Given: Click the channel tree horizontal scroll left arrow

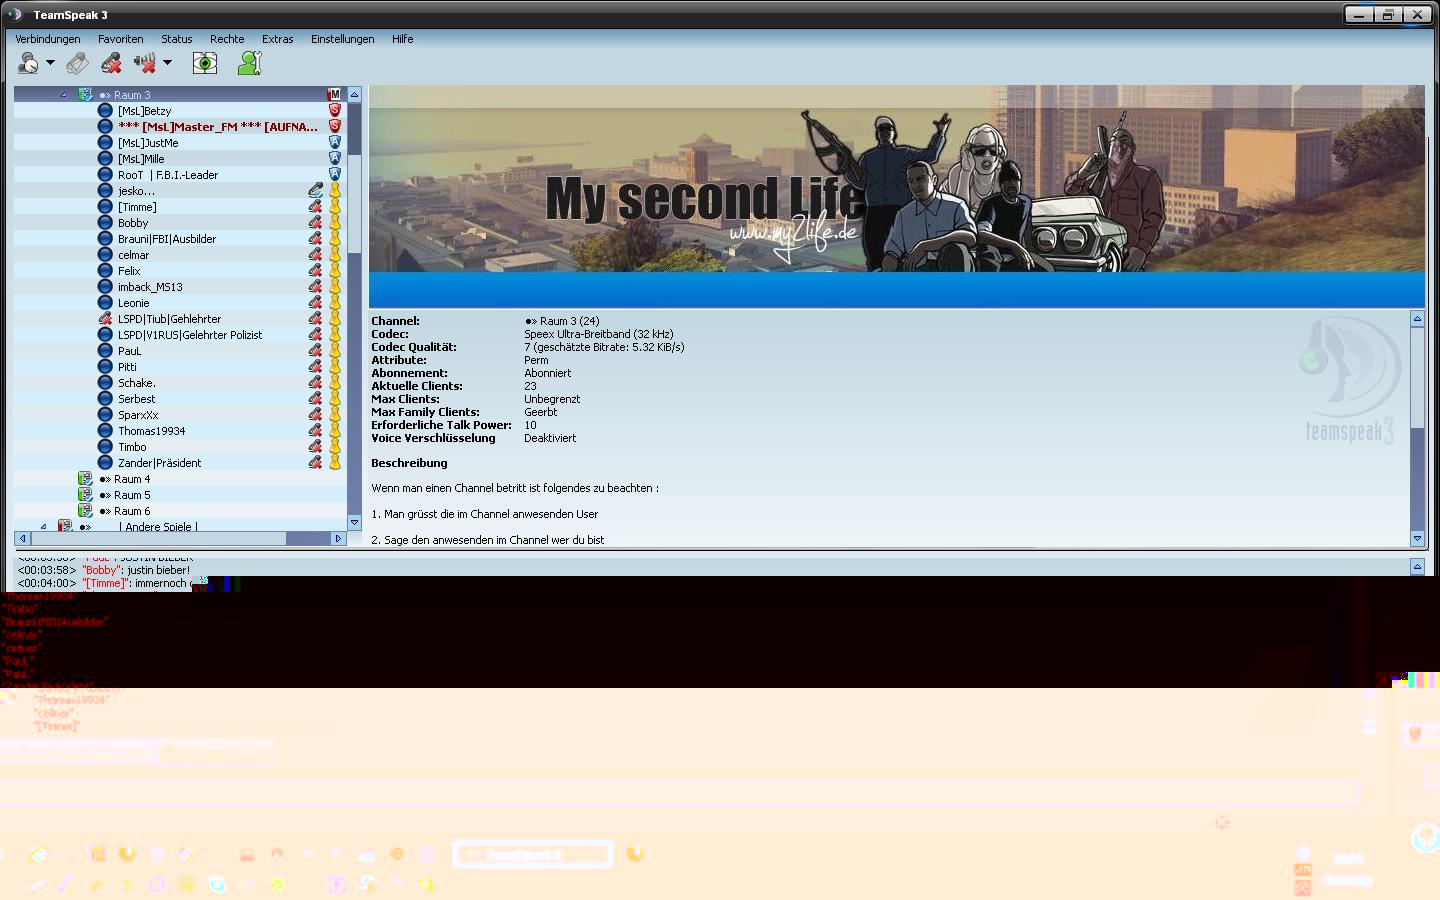Looking at the screenshot, I should pos(22,538).
